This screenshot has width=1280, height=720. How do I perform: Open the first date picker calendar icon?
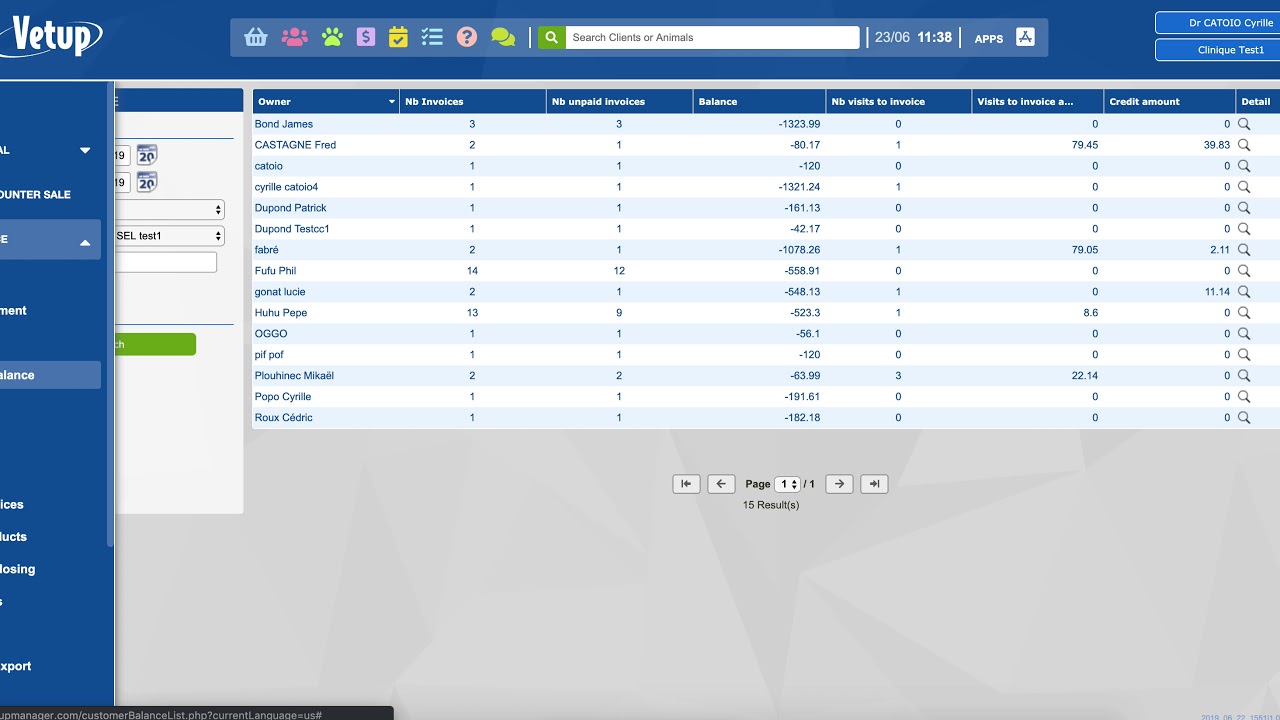147,155
